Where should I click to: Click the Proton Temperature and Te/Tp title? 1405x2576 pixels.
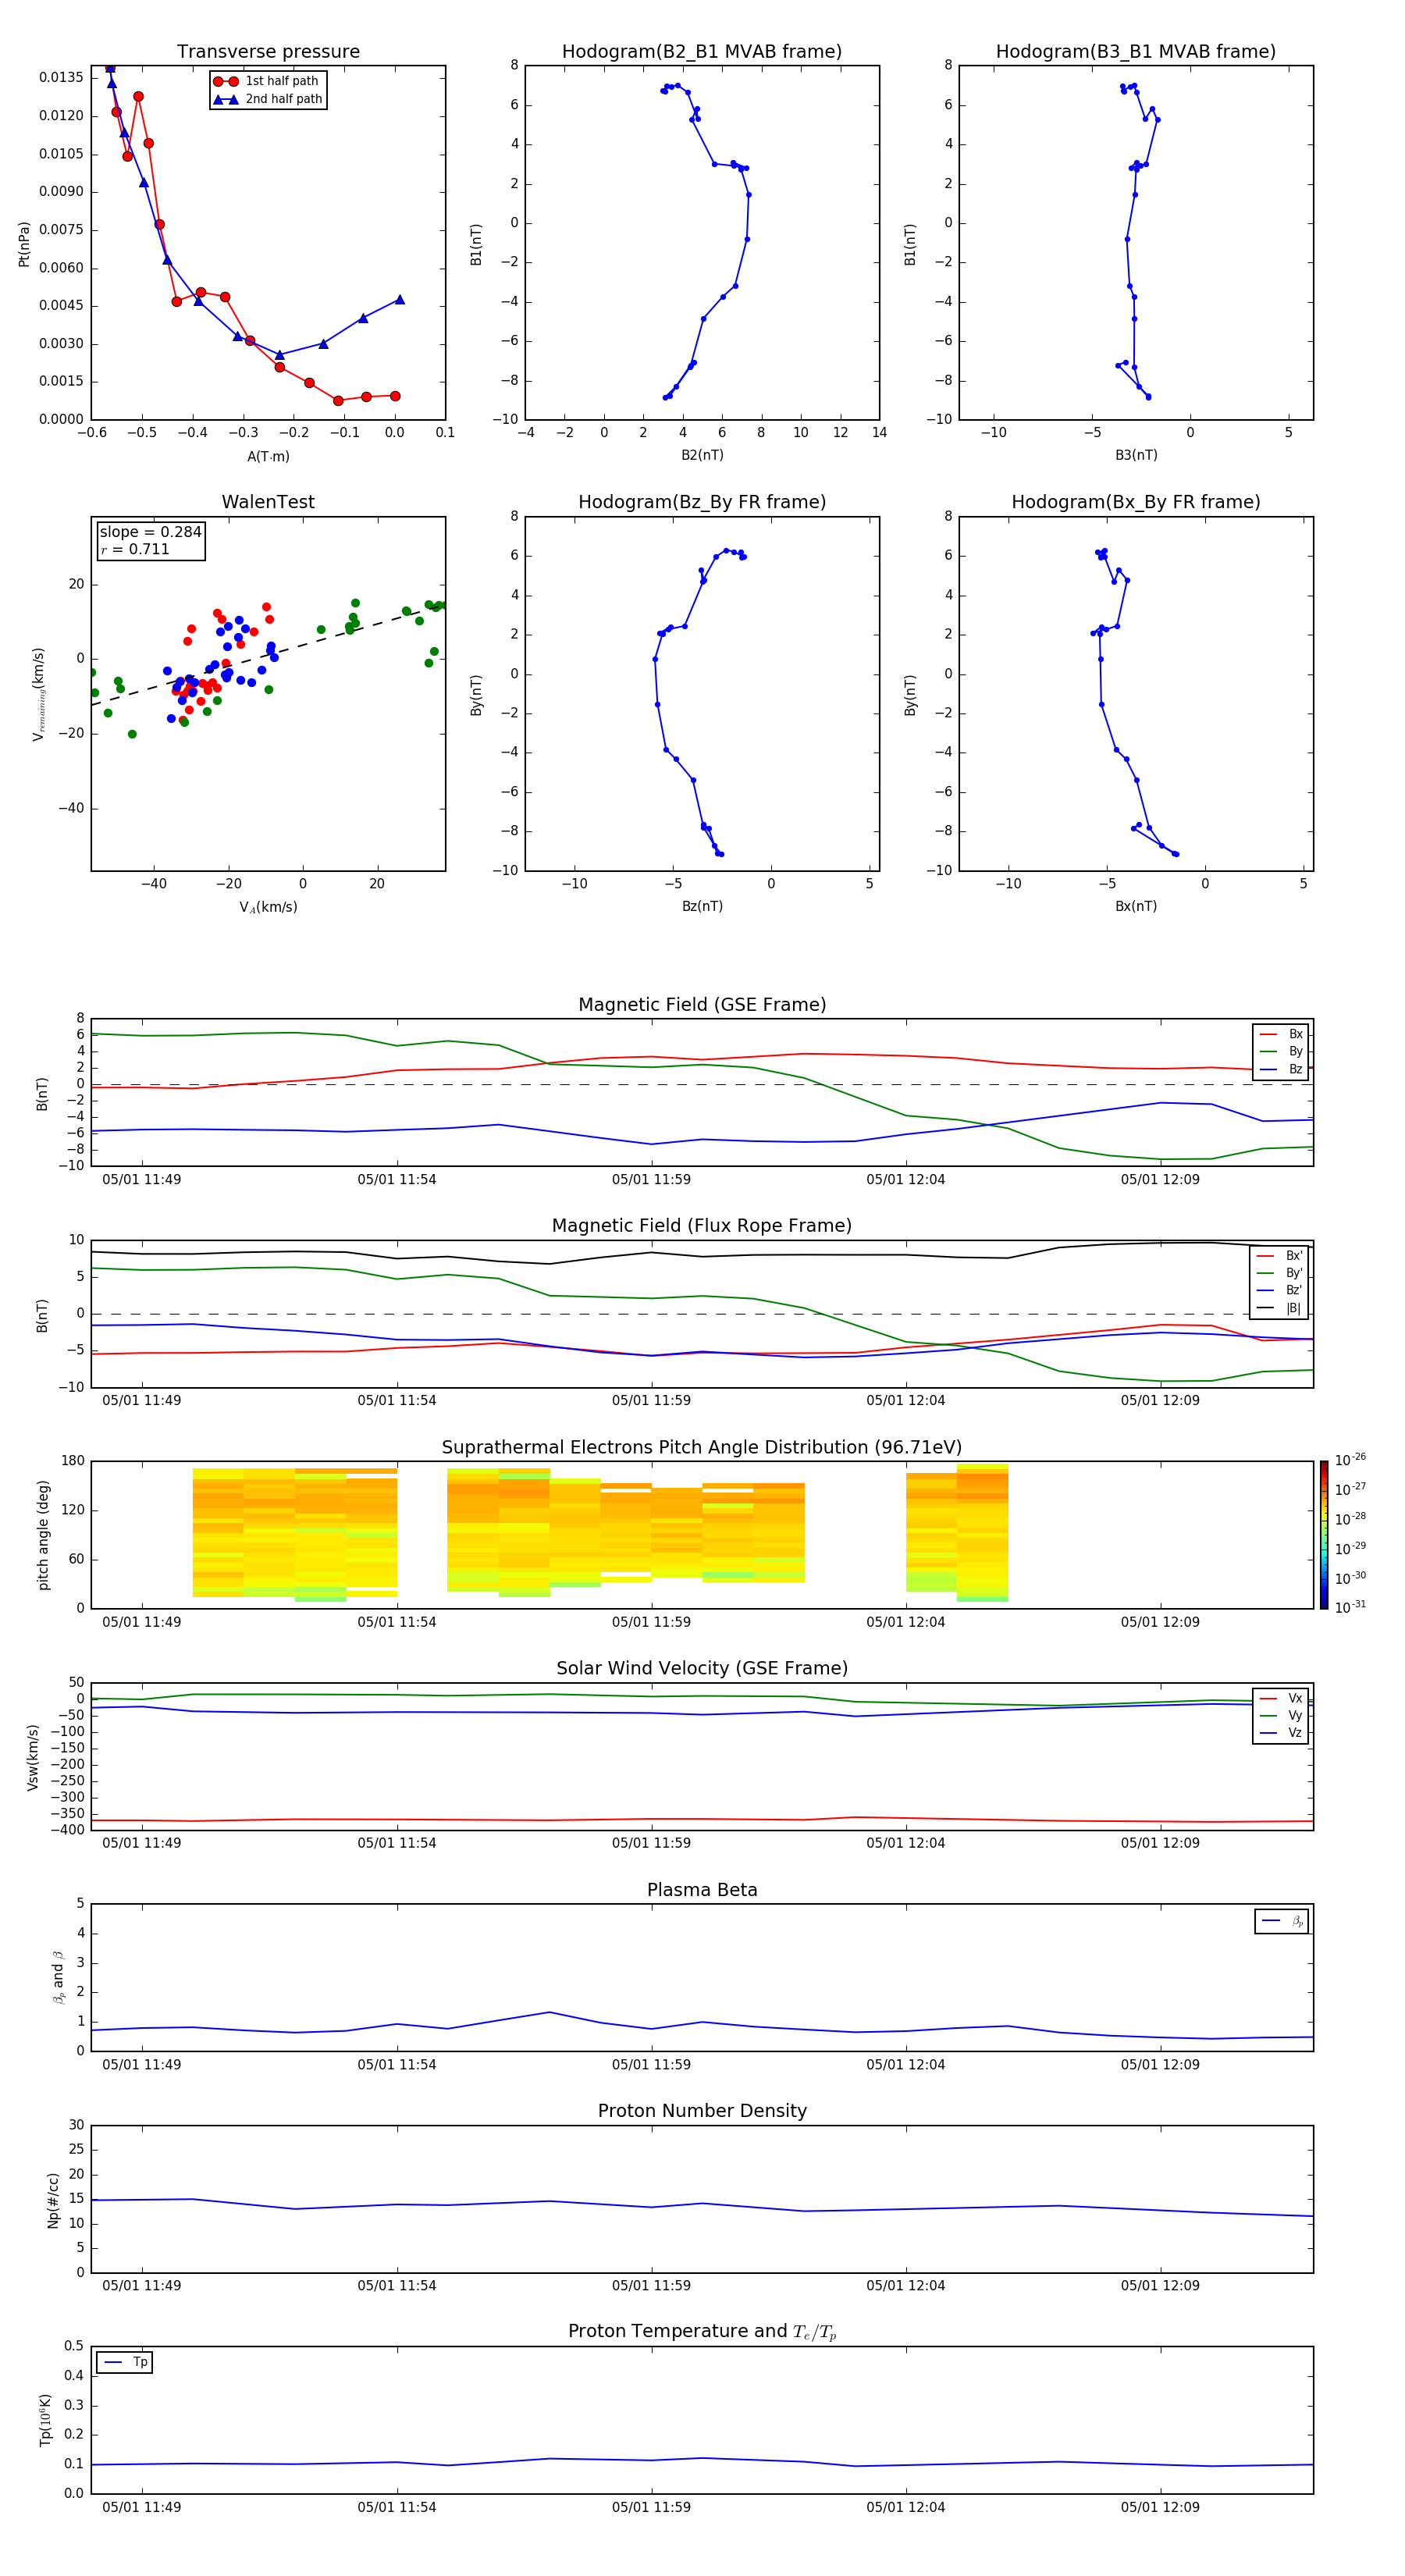[702, 2332]
